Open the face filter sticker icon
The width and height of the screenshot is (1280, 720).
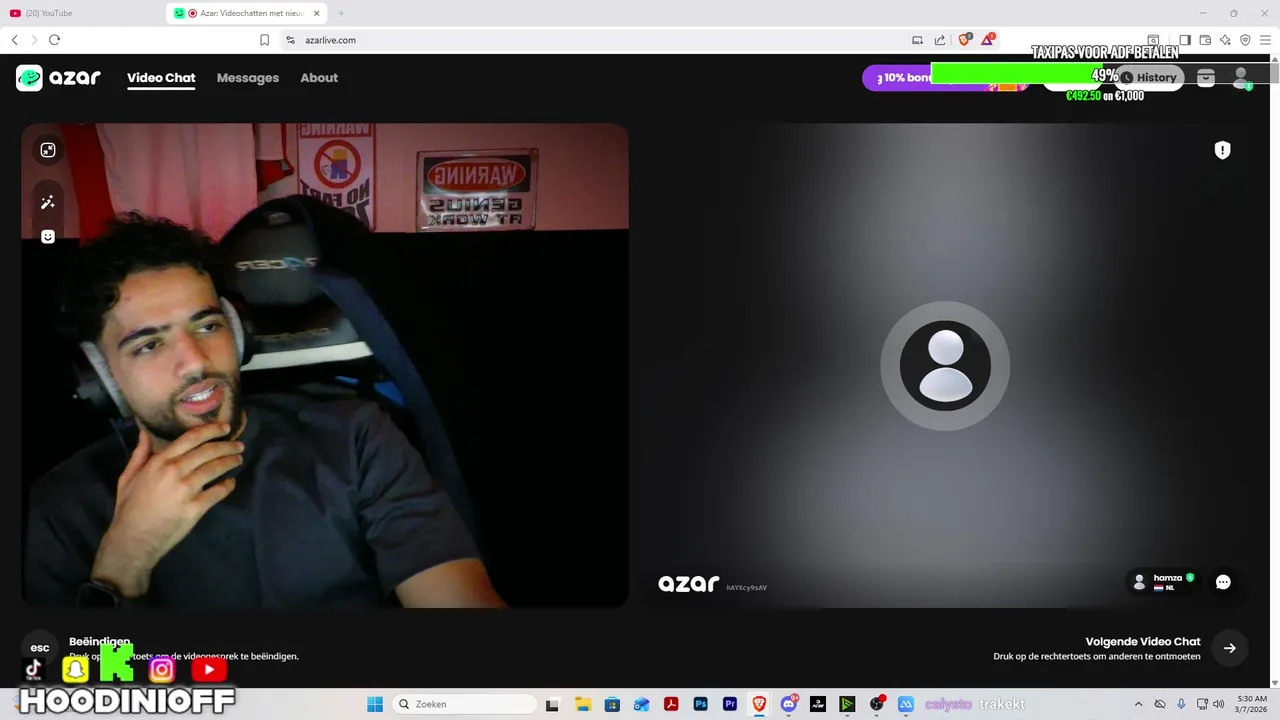point(48,237)
